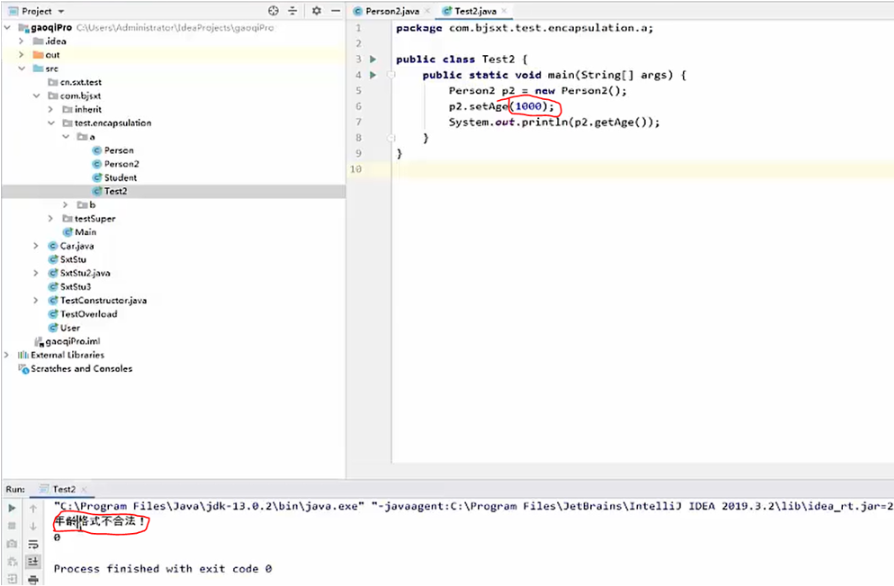This screenshot has height=586, width=894.
Task: Click line number 10 in gutter
Action: click(356, 169)
